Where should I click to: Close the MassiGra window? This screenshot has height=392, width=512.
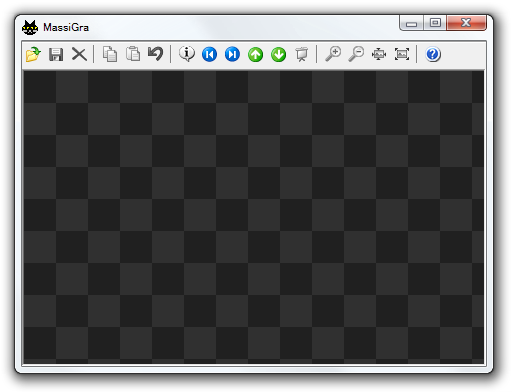point(466,23)
